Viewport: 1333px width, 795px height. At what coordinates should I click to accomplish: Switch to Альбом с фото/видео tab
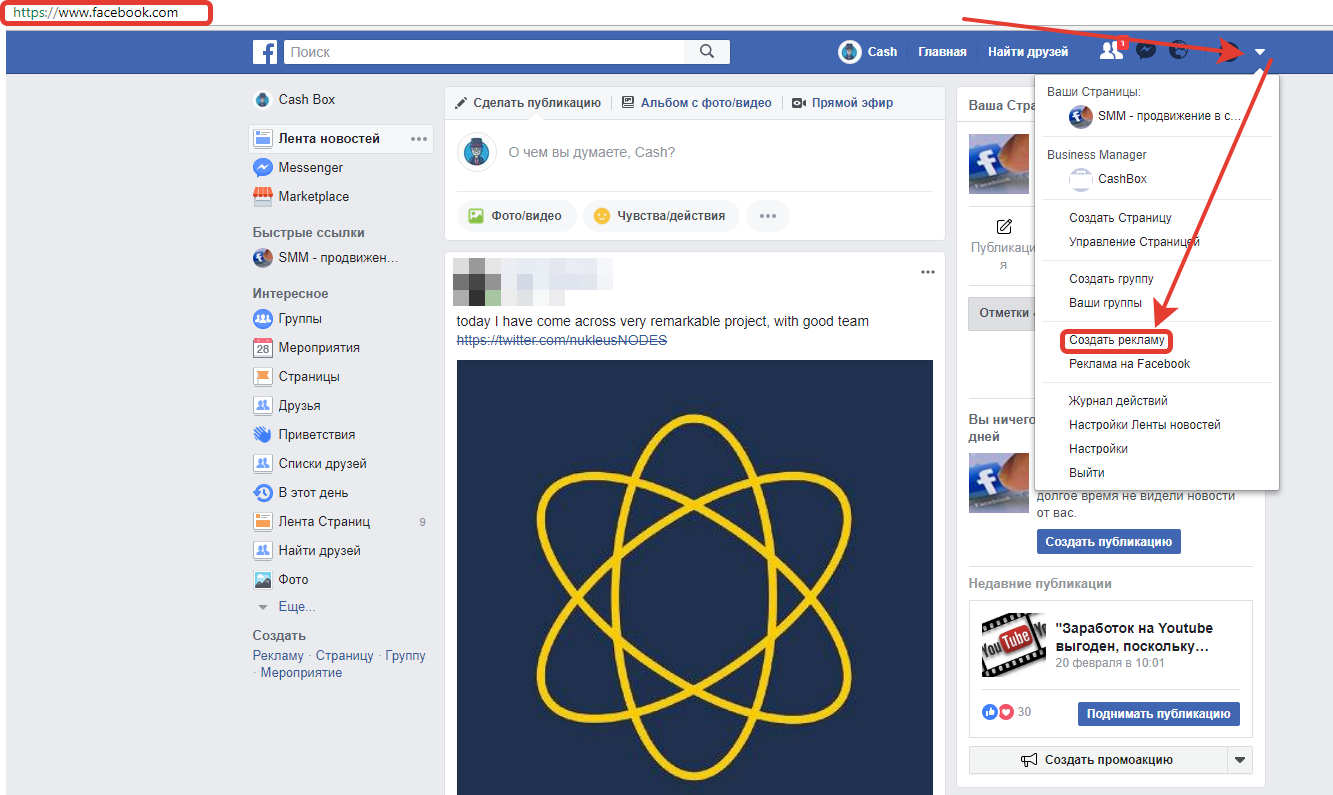697,103
